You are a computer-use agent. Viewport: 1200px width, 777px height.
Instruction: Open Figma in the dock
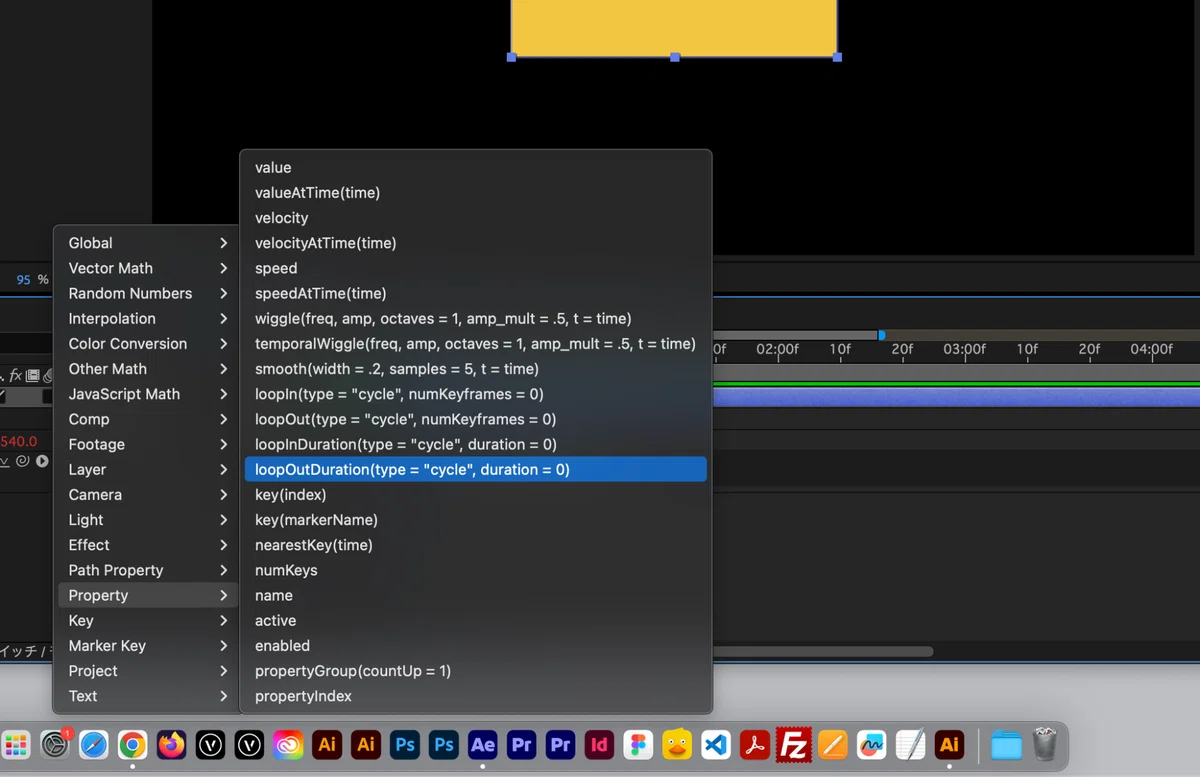tap(638, 745)
